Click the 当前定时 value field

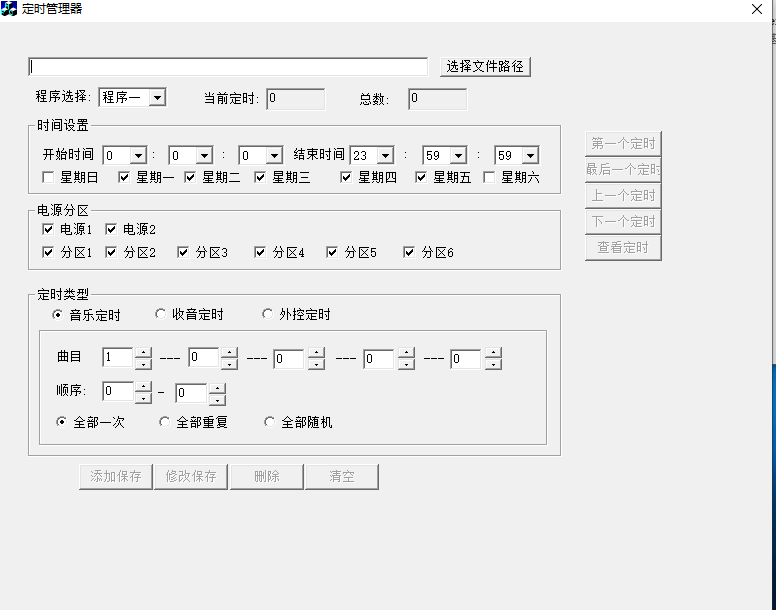[x=295, y=99]
